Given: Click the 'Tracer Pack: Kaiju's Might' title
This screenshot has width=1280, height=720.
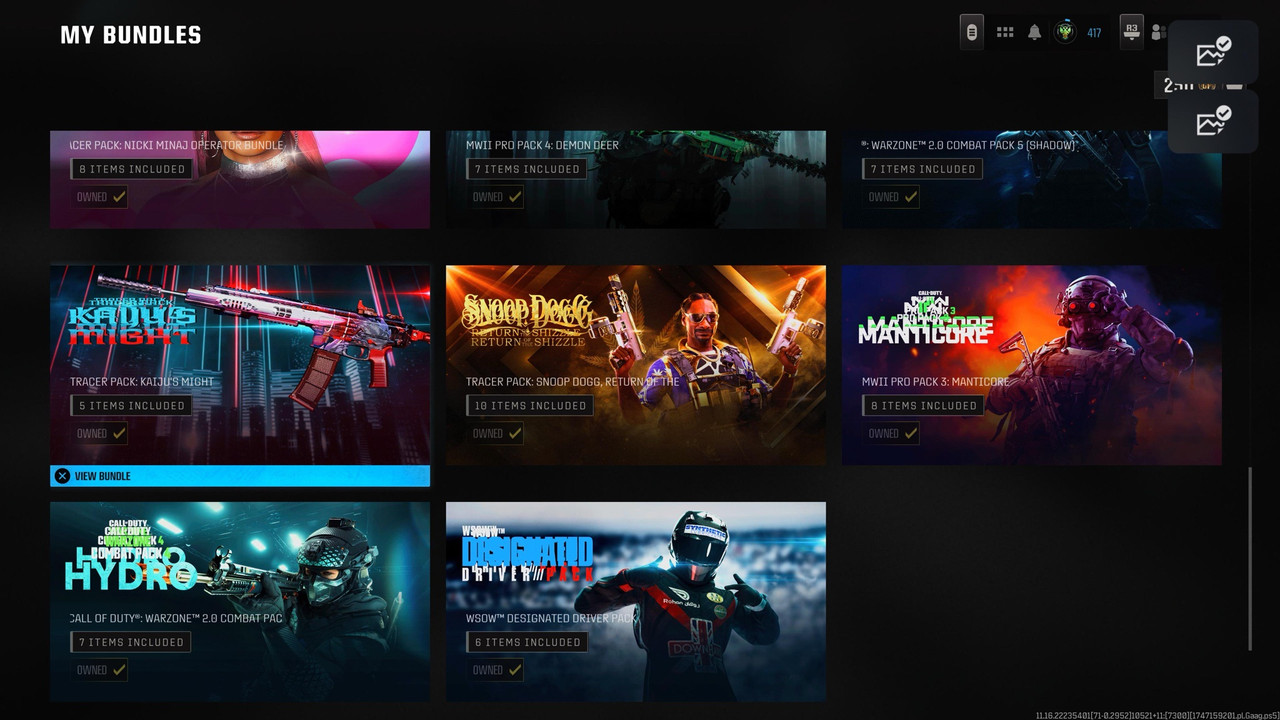Looking at the screenshot, I should tap(141, 381).
